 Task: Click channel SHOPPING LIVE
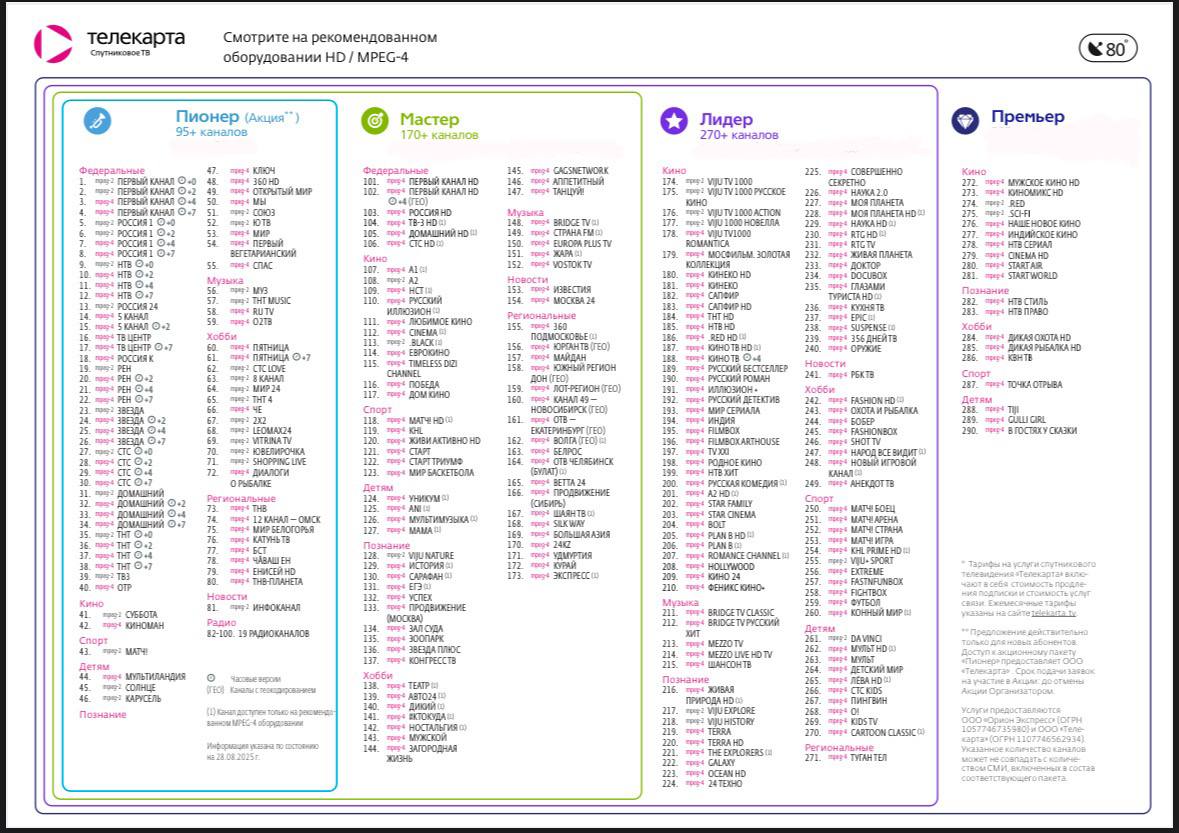(280, 462)
